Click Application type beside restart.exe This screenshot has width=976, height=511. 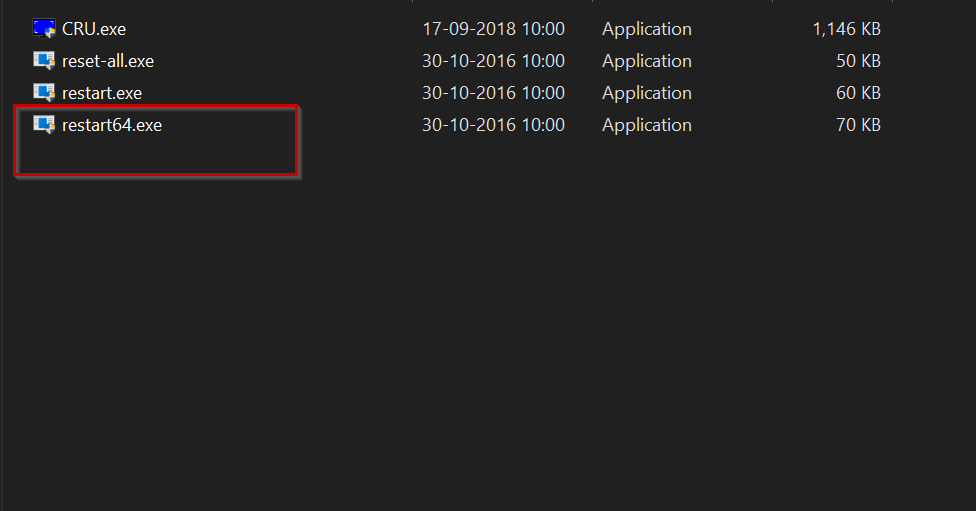647,93
